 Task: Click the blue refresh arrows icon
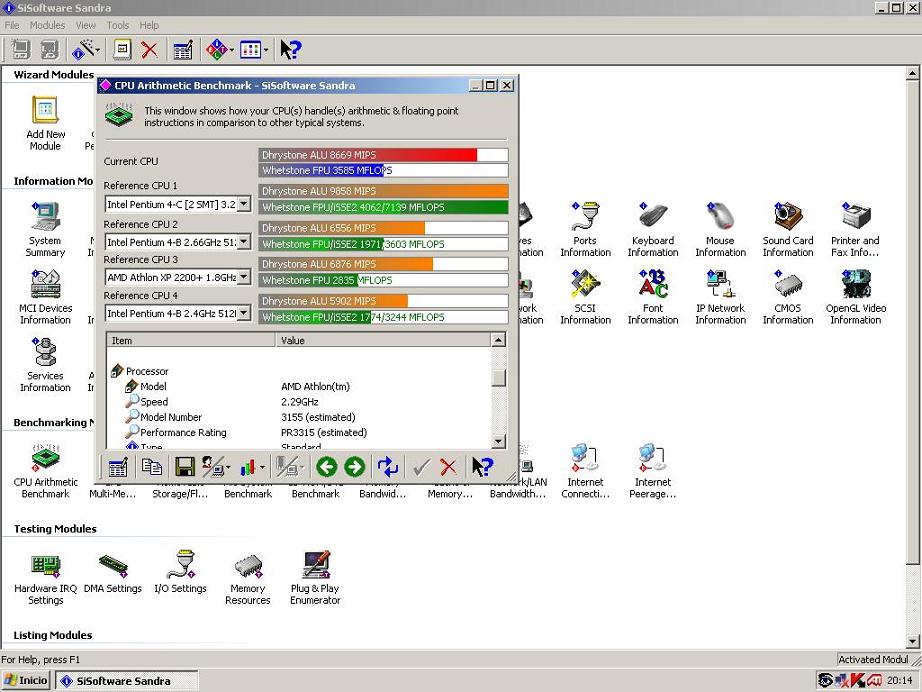click(387, 467)
